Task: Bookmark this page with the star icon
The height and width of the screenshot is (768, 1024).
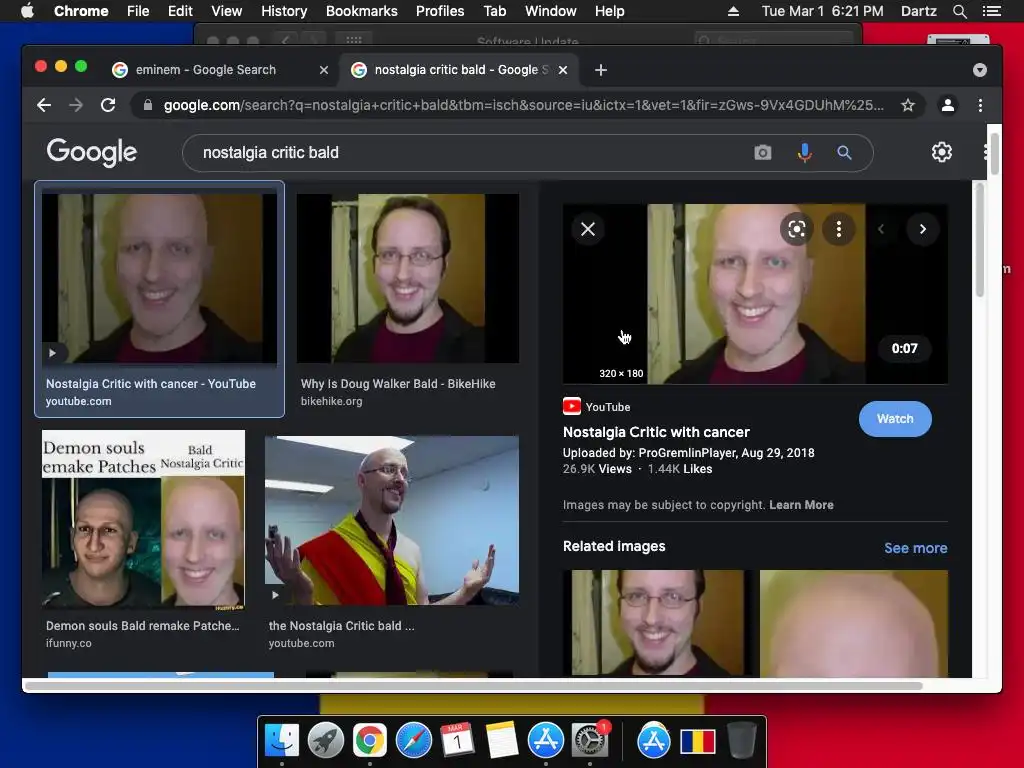Action: tap(908, 105)
